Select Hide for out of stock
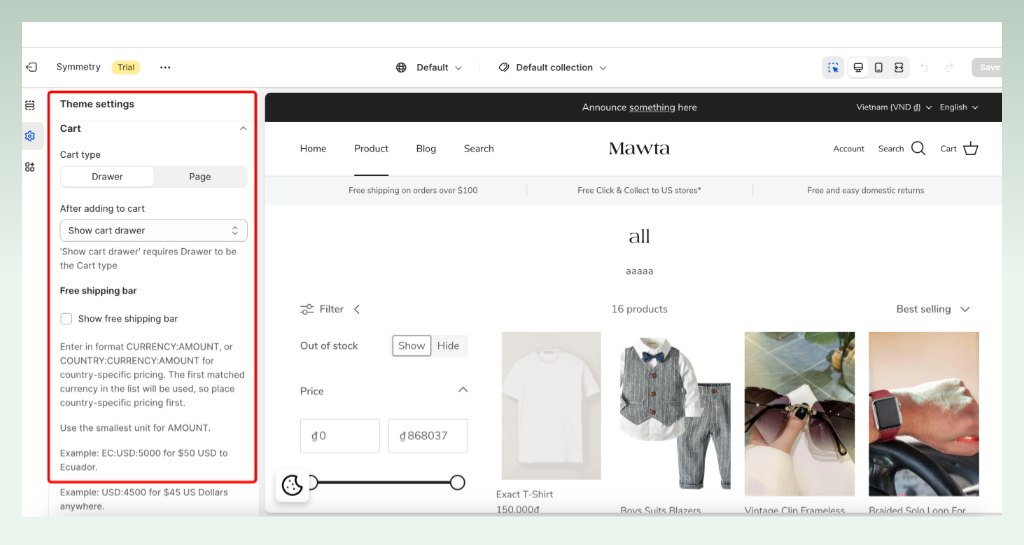1024x545 pixels. (x=448, y=346)
